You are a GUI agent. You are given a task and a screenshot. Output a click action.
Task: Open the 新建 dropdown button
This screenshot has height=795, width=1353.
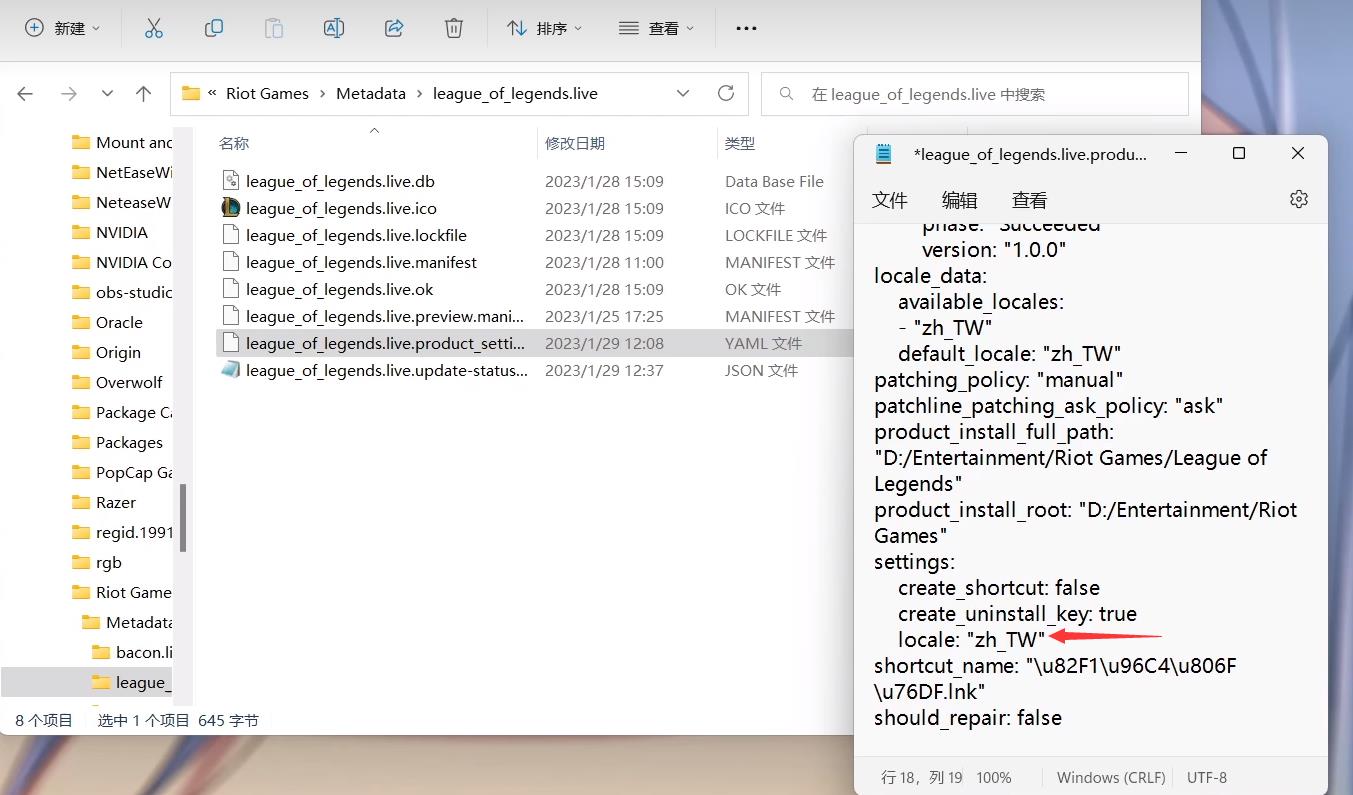(x=62, y=28)
